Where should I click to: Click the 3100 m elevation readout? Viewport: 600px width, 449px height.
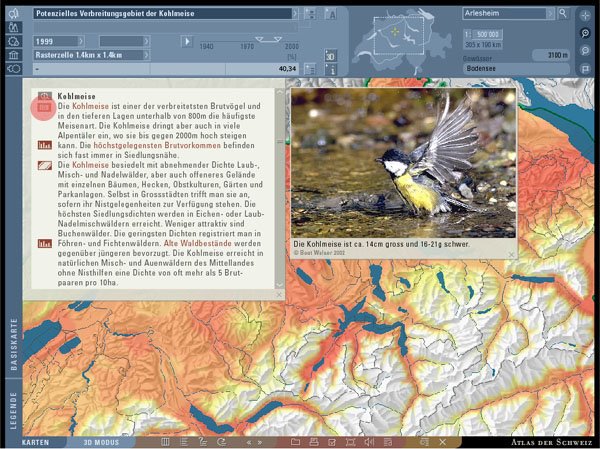tap(551, 56)
